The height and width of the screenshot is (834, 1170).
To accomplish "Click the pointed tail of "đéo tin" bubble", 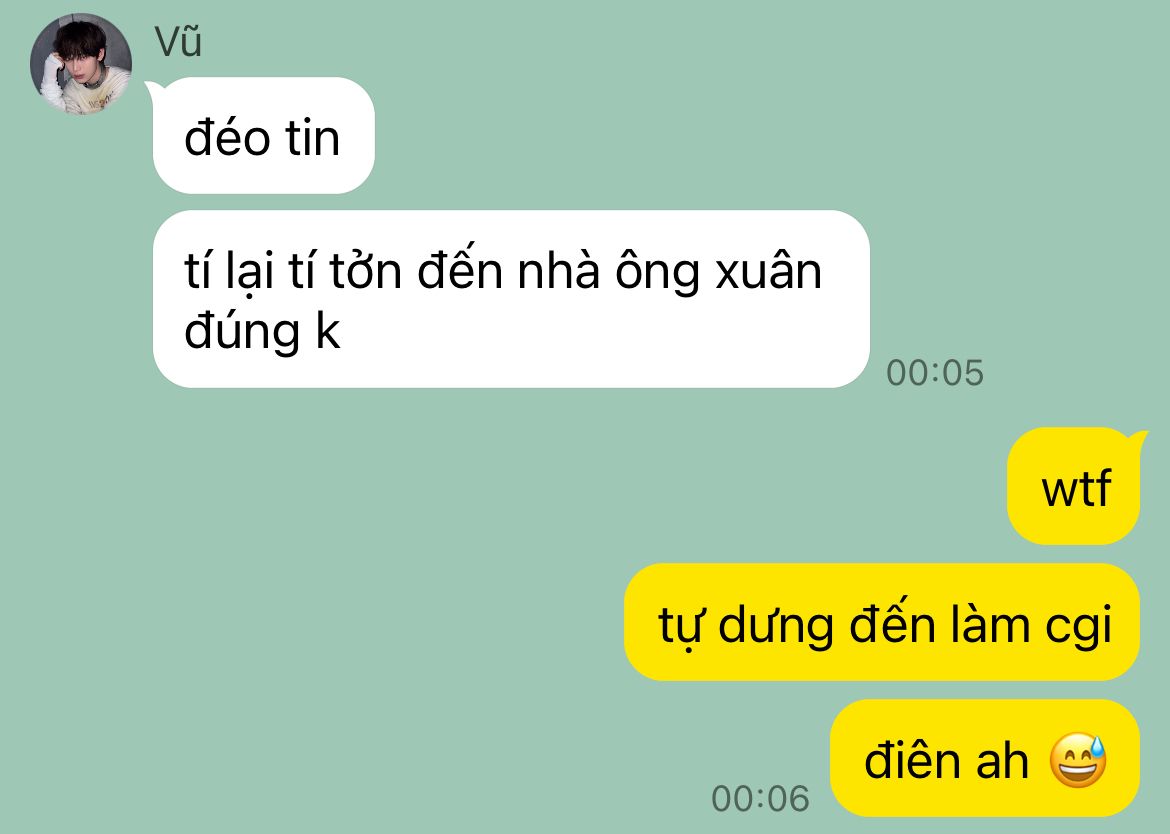I will (x=151, y=88).
